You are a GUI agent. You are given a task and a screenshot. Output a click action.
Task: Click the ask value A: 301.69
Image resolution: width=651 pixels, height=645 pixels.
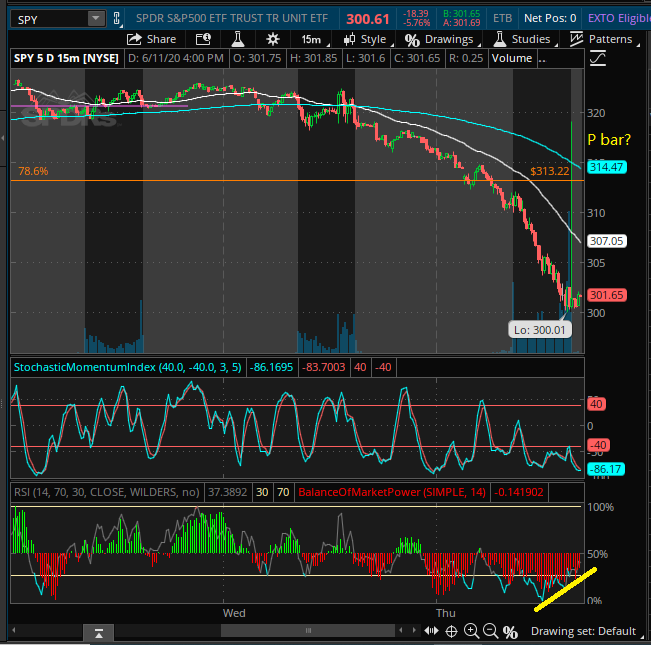point(461,23)
